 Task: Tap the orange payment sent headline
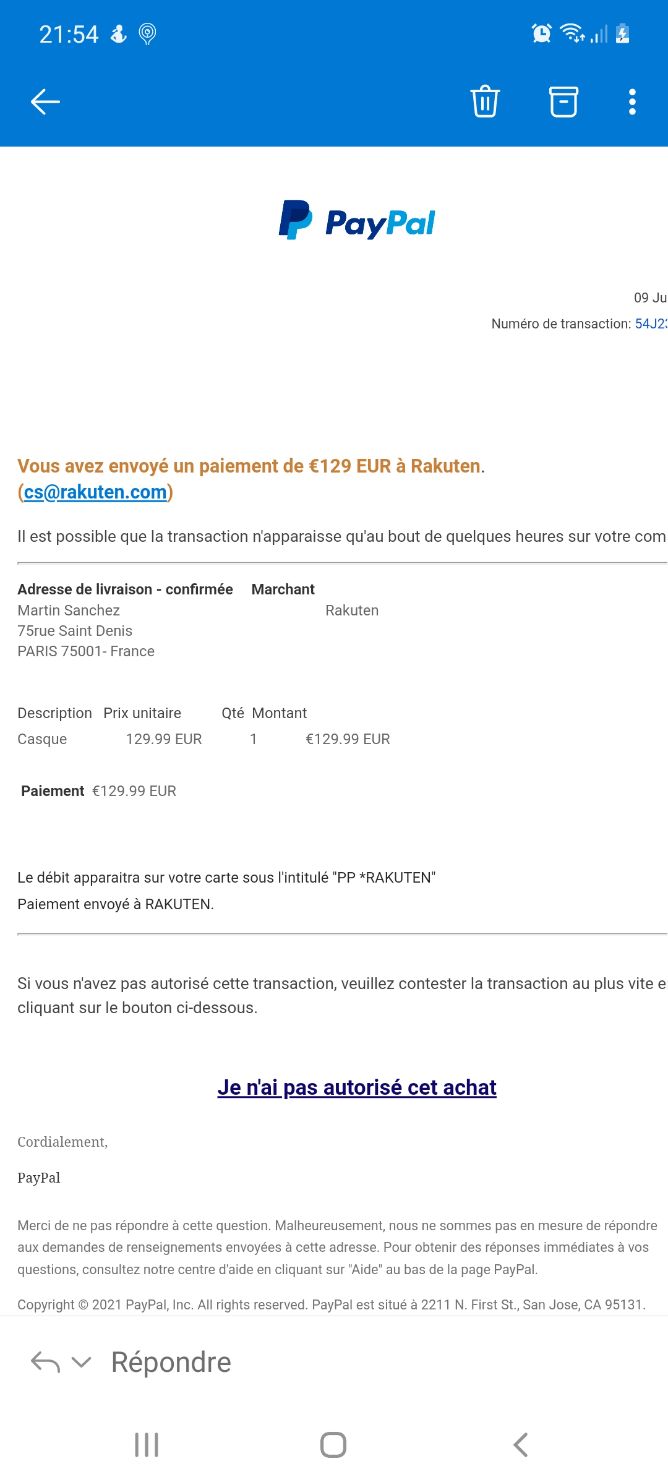coord(251,466)
